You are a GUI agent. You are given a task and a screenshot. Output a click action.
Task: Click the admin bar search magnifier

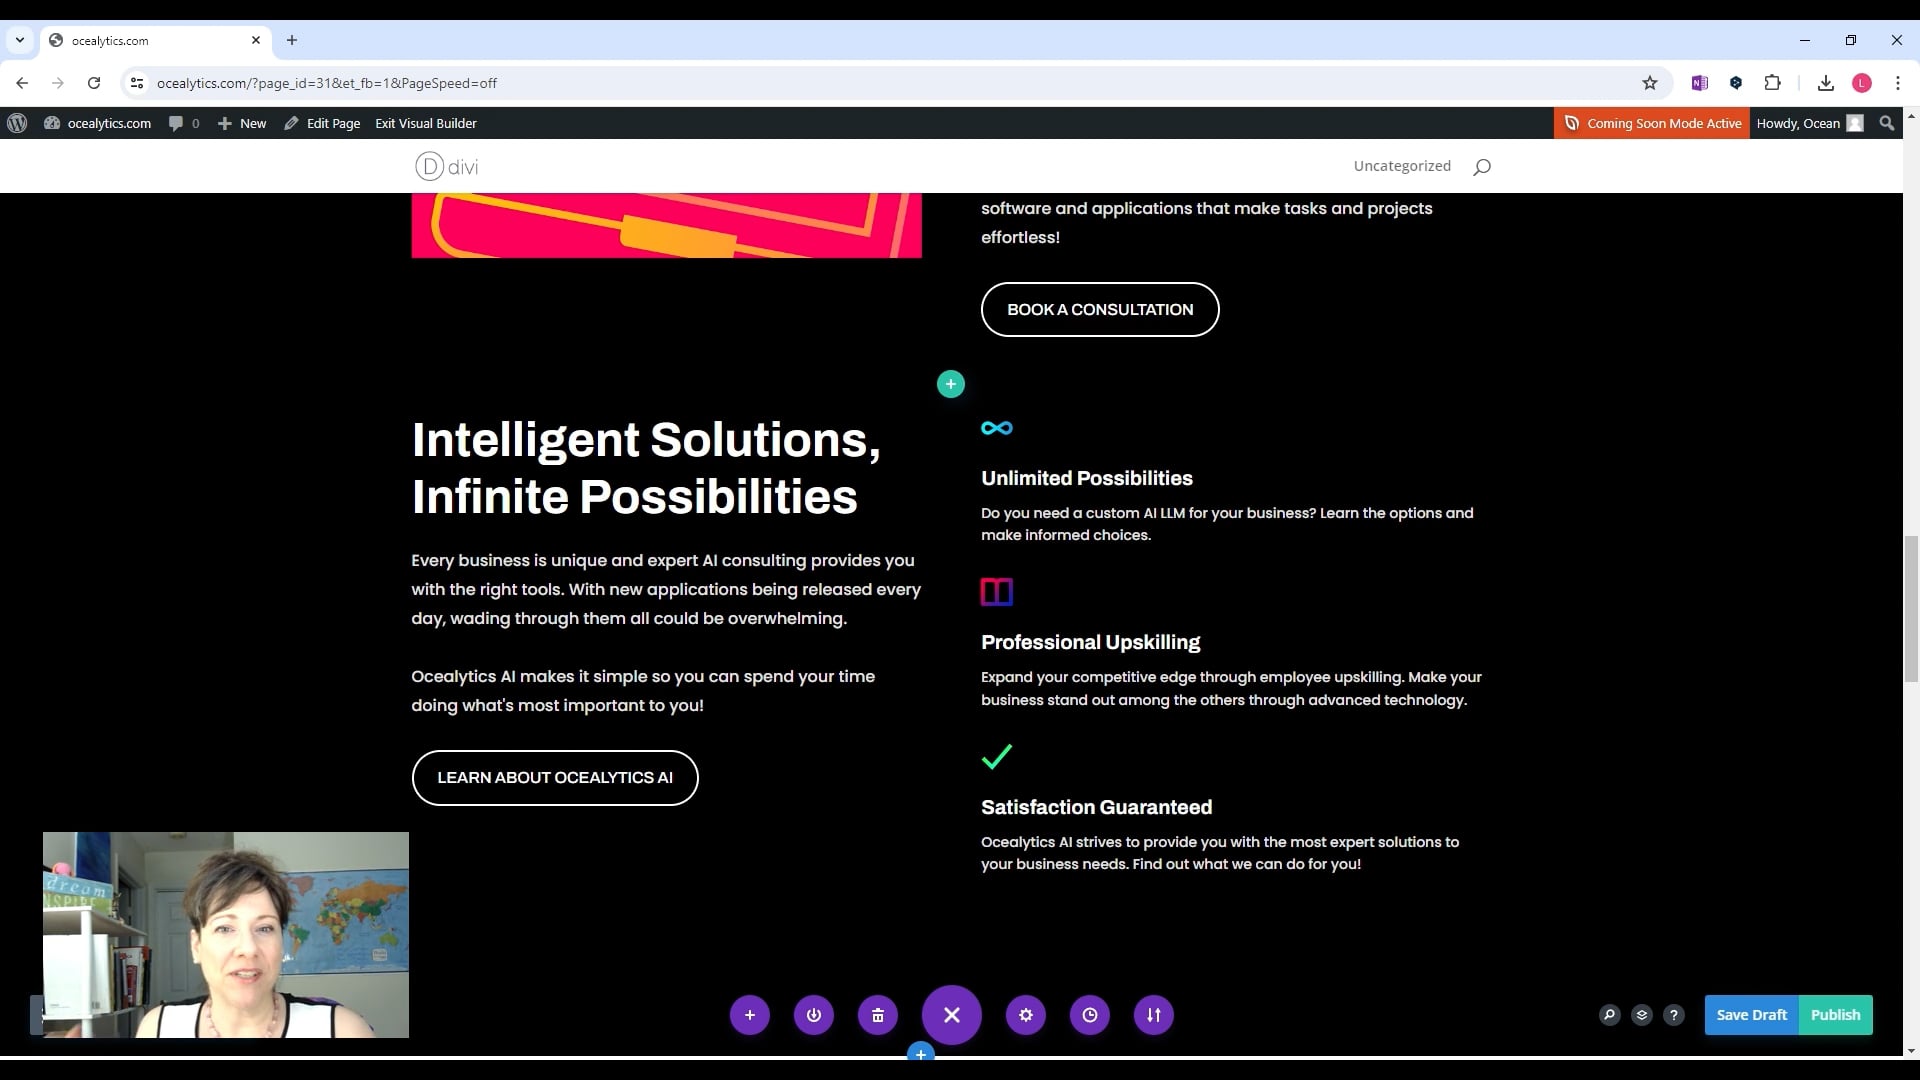pyautogui.click(x=1887, y=123)
